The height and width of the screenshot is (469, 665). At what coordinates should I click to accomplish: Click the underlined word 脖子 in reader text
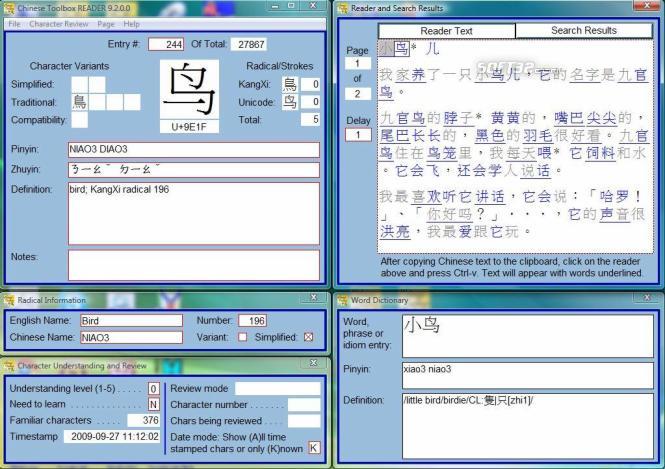459,118
